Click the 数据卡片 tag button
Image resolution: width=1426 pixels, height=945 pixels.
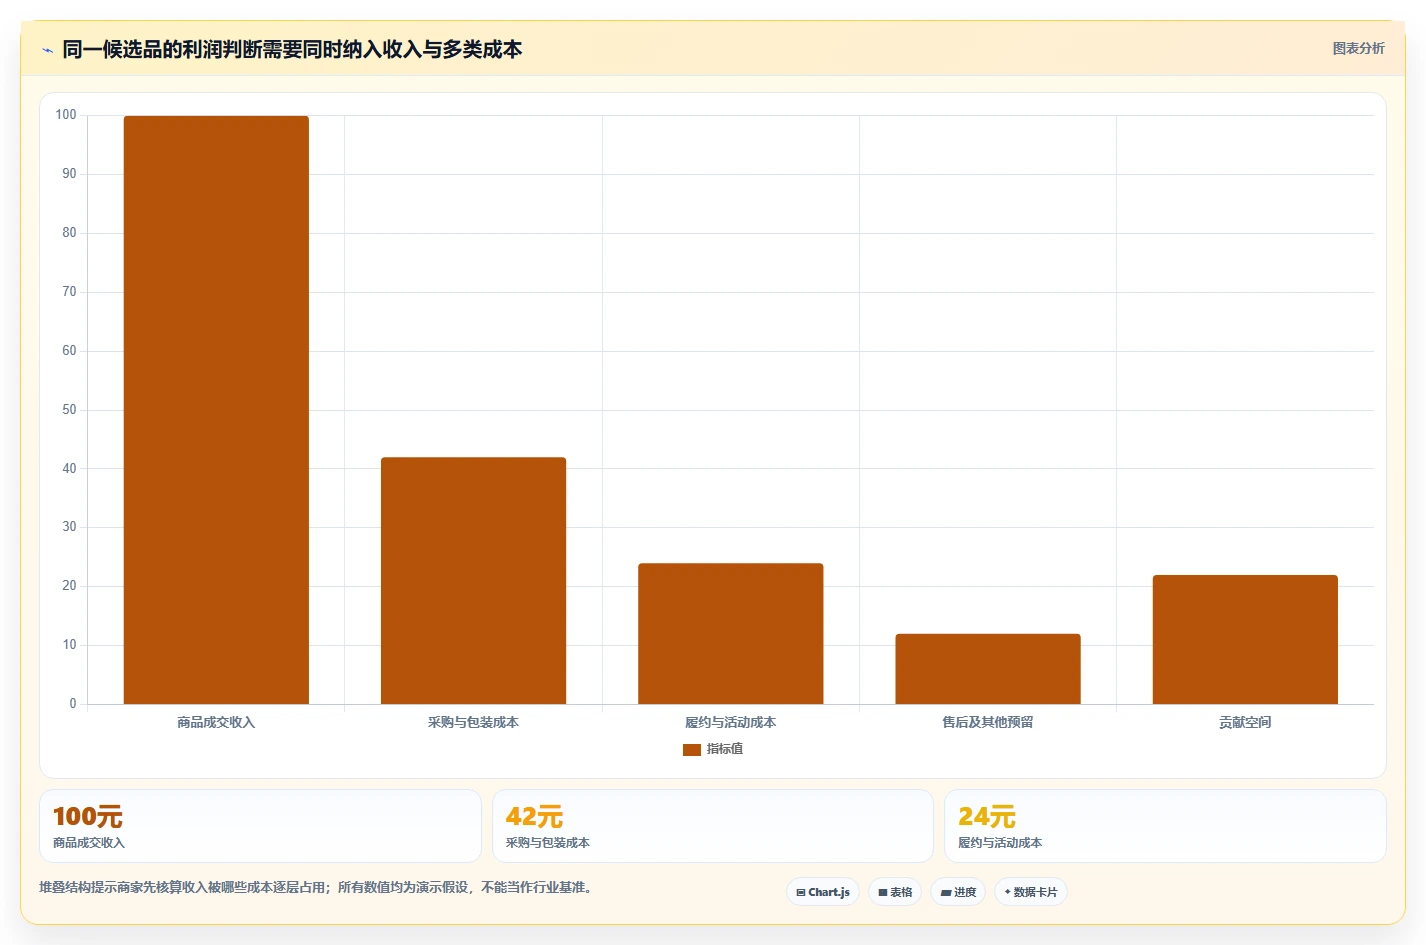point(1031,892)
